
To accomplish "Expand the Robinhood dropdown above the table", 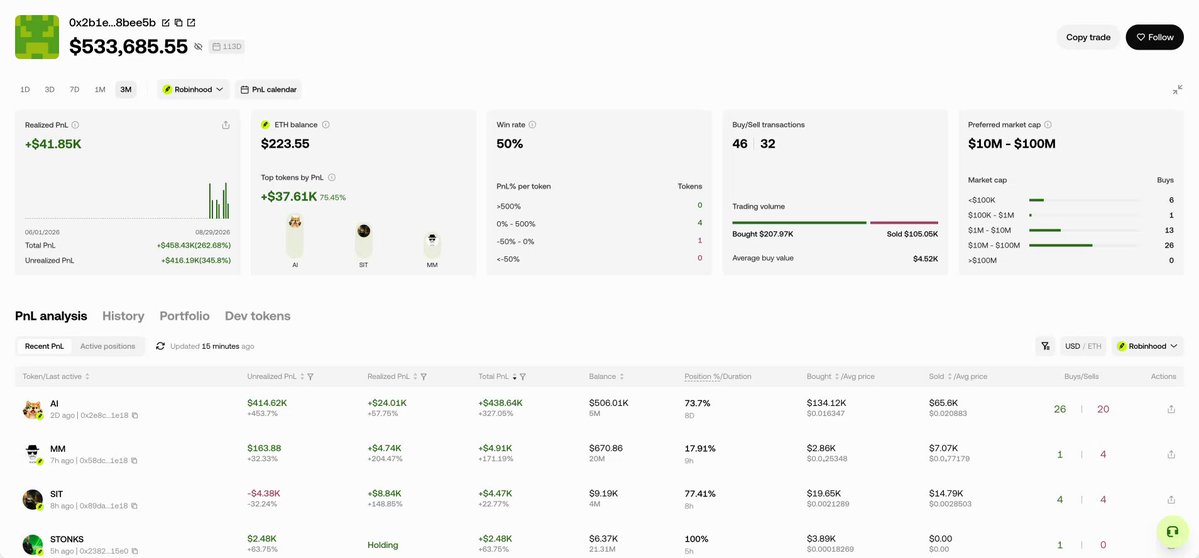I will pyautogui.click(x=1147, y=346).
